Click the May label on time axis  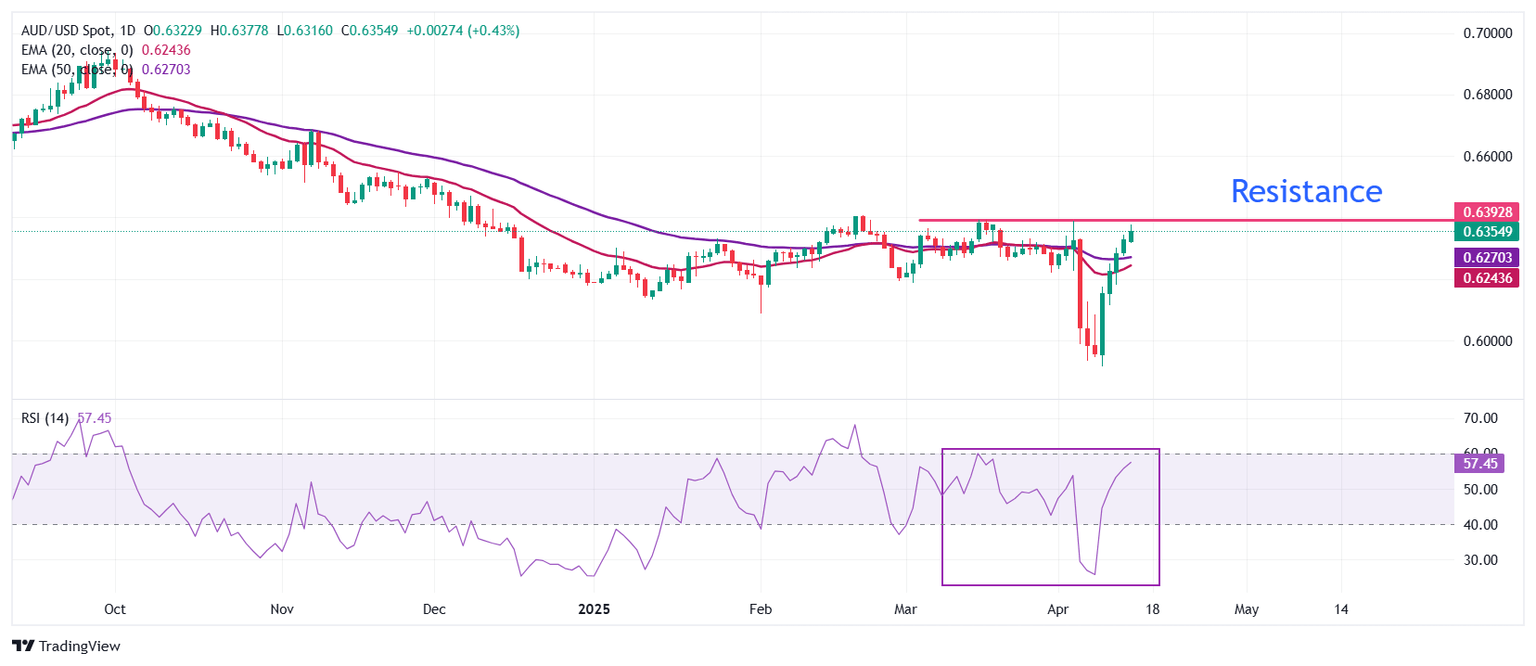tap(1246, 608)
